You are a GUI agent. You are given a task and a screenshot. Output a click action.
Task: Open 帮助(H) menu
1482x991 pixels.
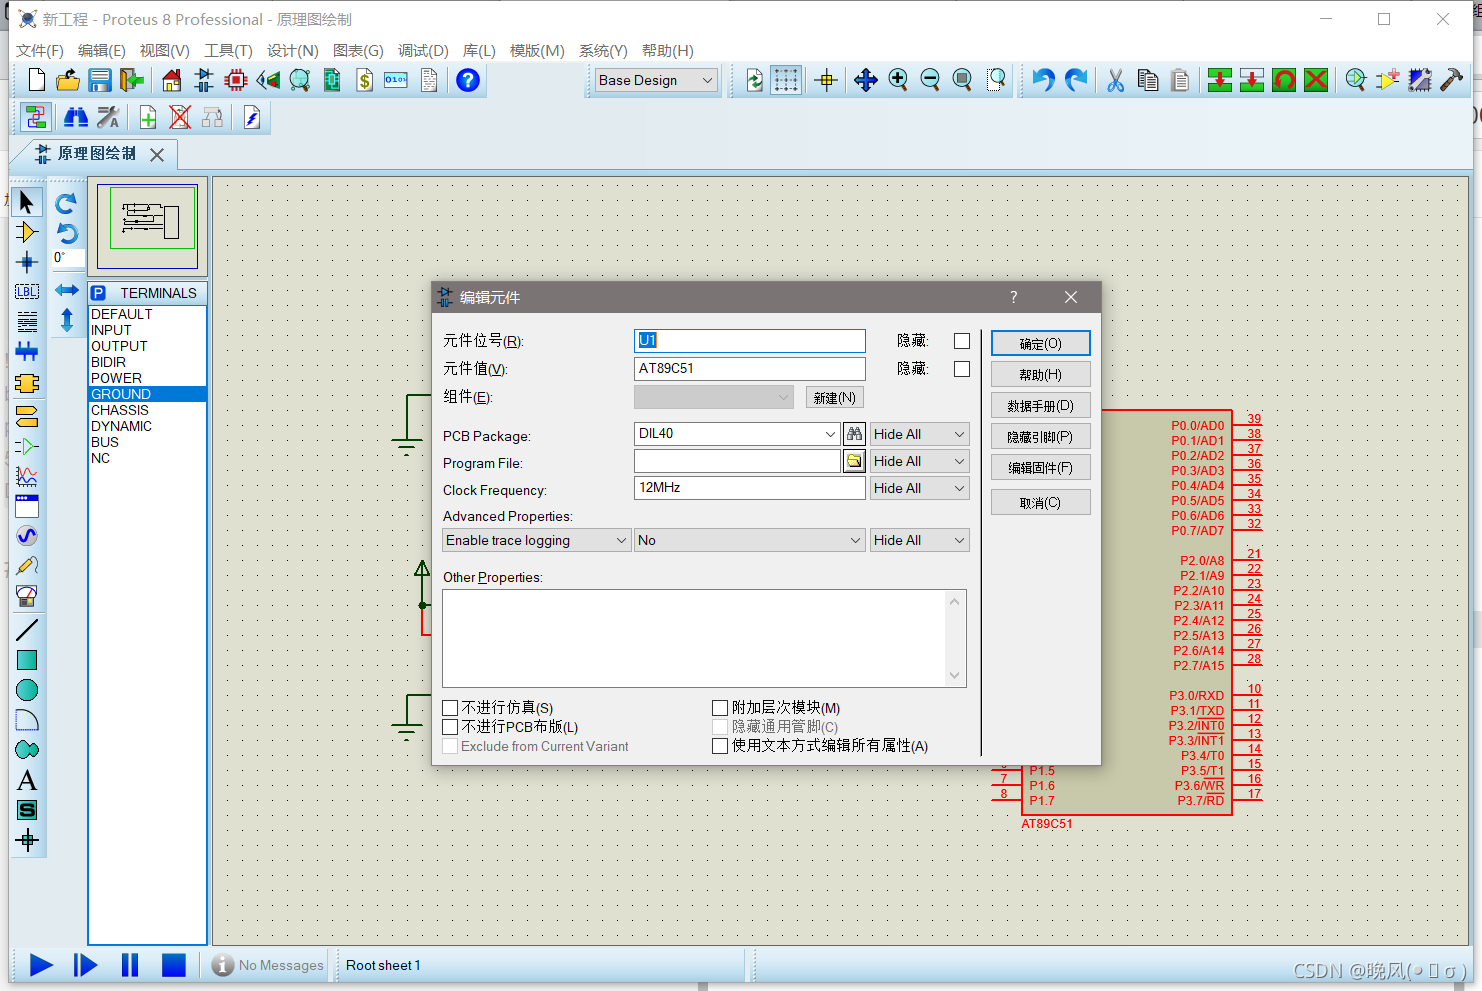668,51
